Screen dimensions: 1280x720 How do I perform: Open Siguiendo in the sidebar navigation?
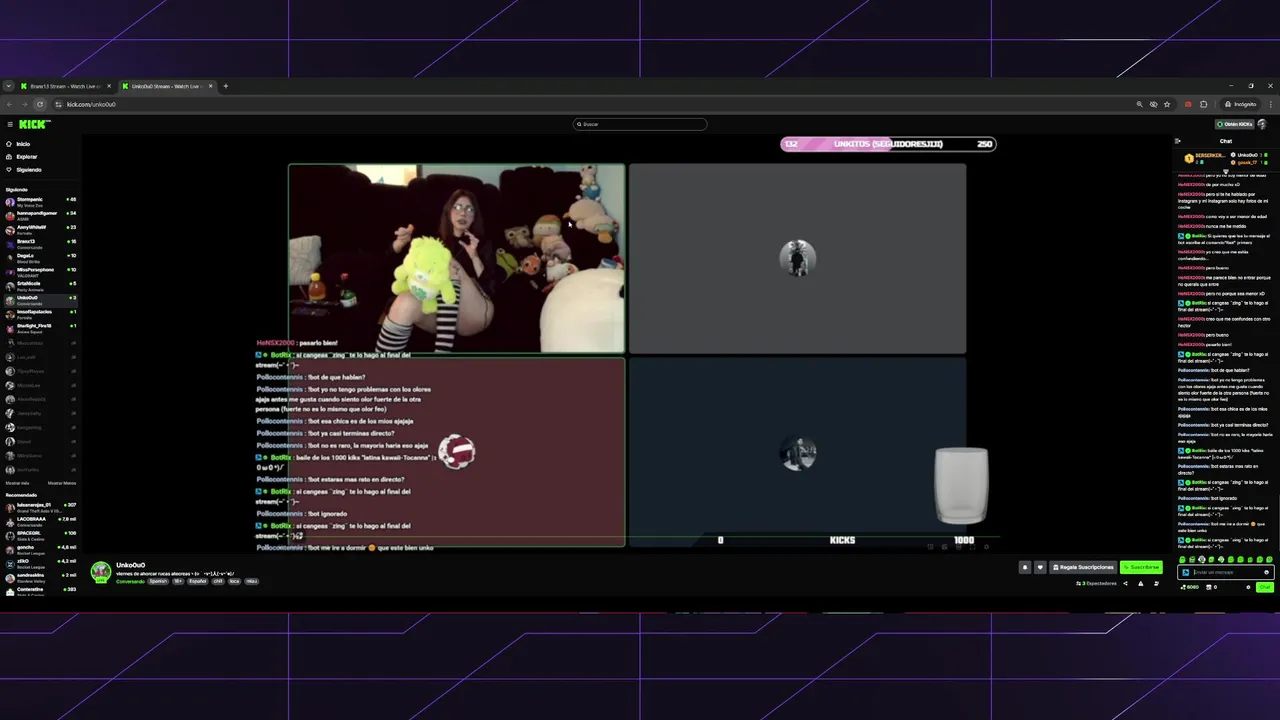pos(28,170)
